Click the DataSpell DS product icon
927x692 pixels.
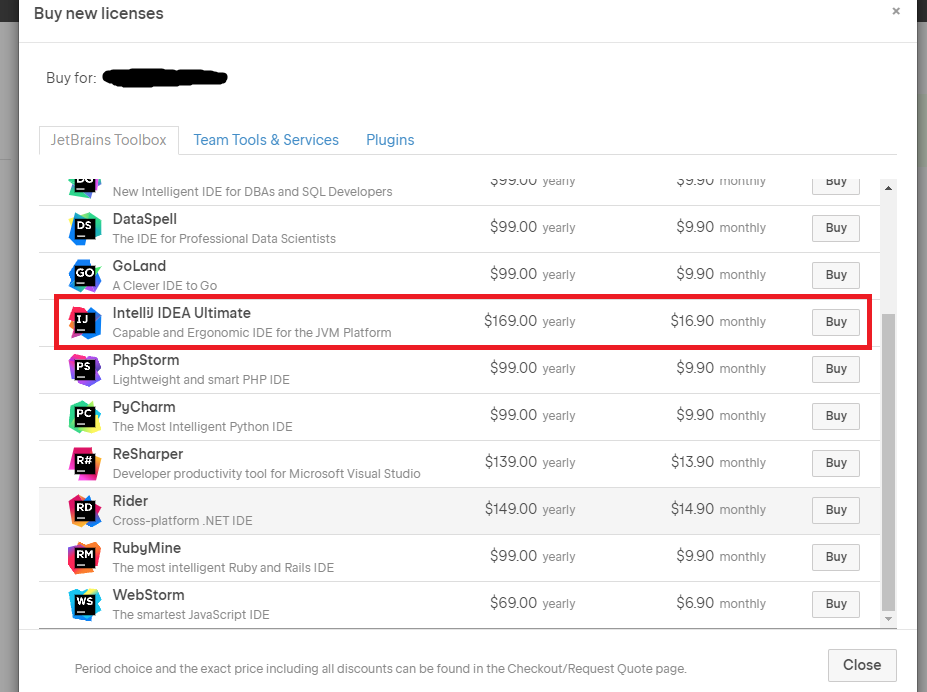tap(85, 228)
